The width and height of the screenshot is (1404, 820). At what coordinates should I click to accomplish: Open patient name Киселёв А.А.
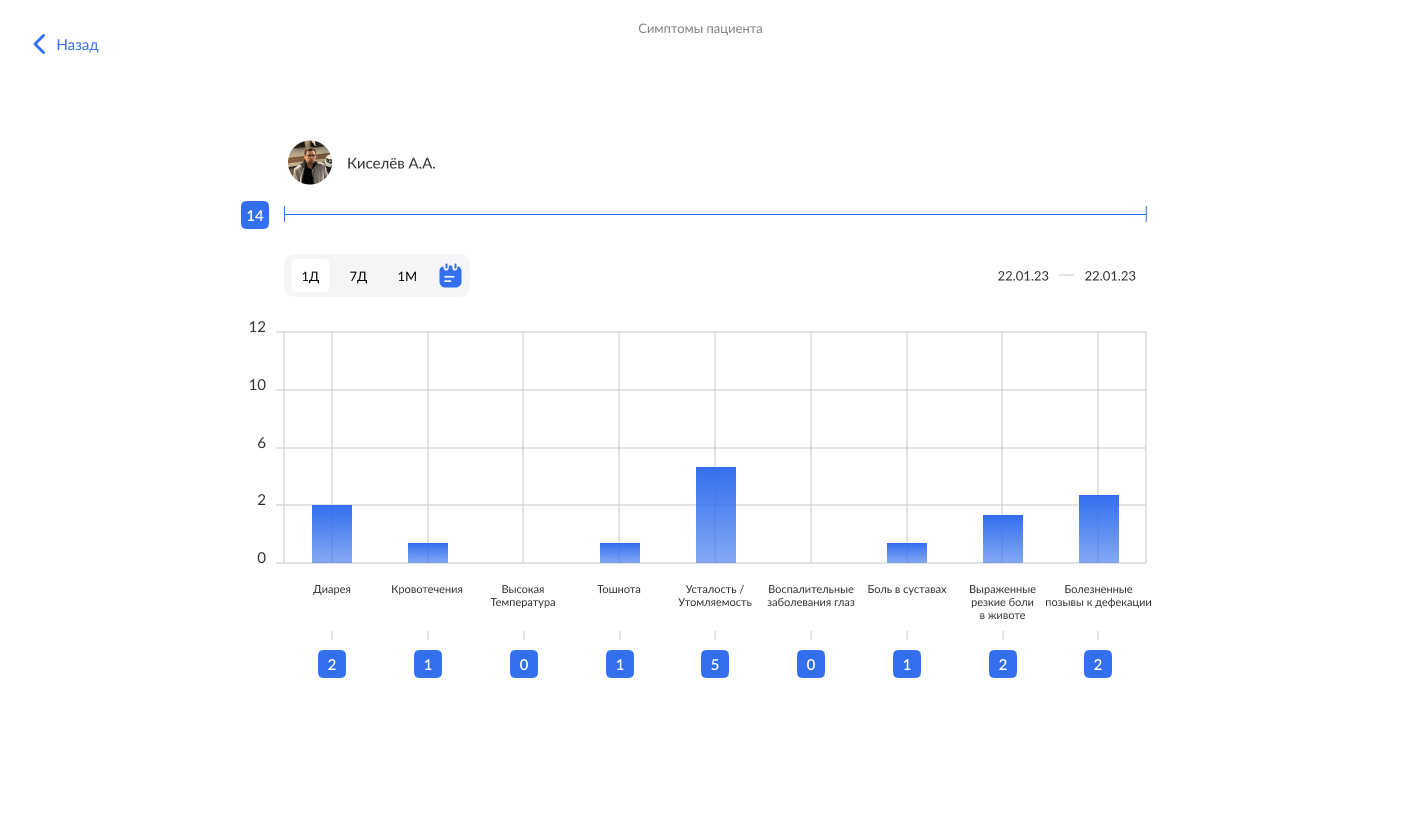tap(391, 163)
